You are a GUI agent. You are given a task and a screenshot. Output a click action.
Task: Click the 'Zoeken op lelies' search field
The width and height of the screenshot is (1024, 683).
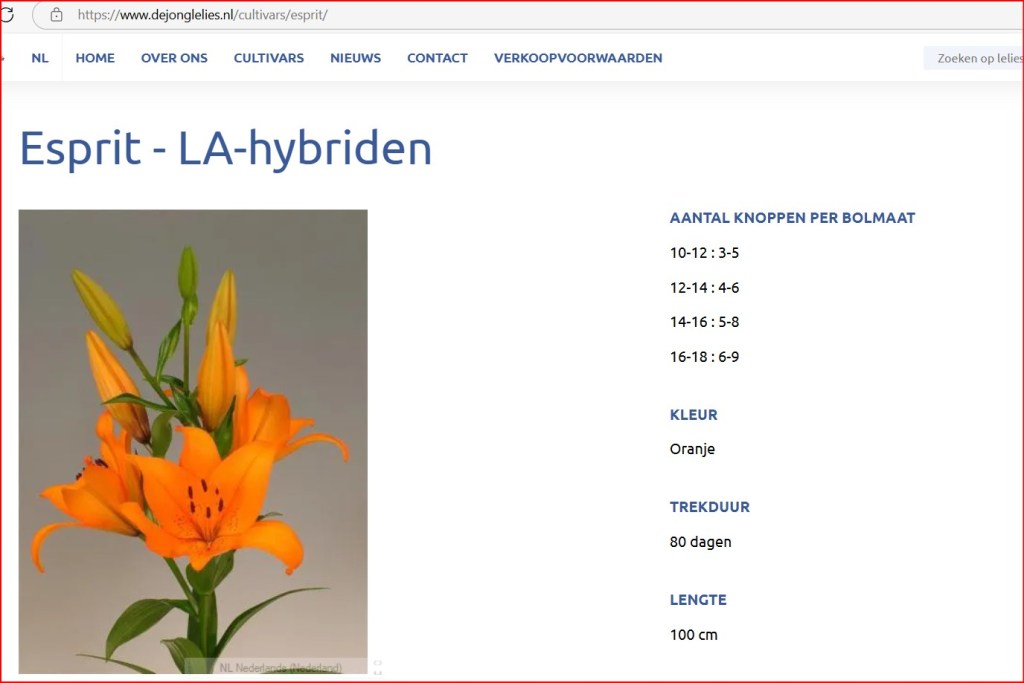(975, 59)
